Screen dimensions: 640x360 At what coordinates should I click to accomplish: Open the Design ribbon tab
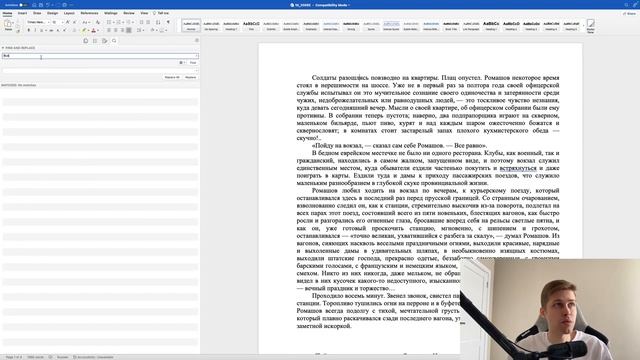coord(52,13)
